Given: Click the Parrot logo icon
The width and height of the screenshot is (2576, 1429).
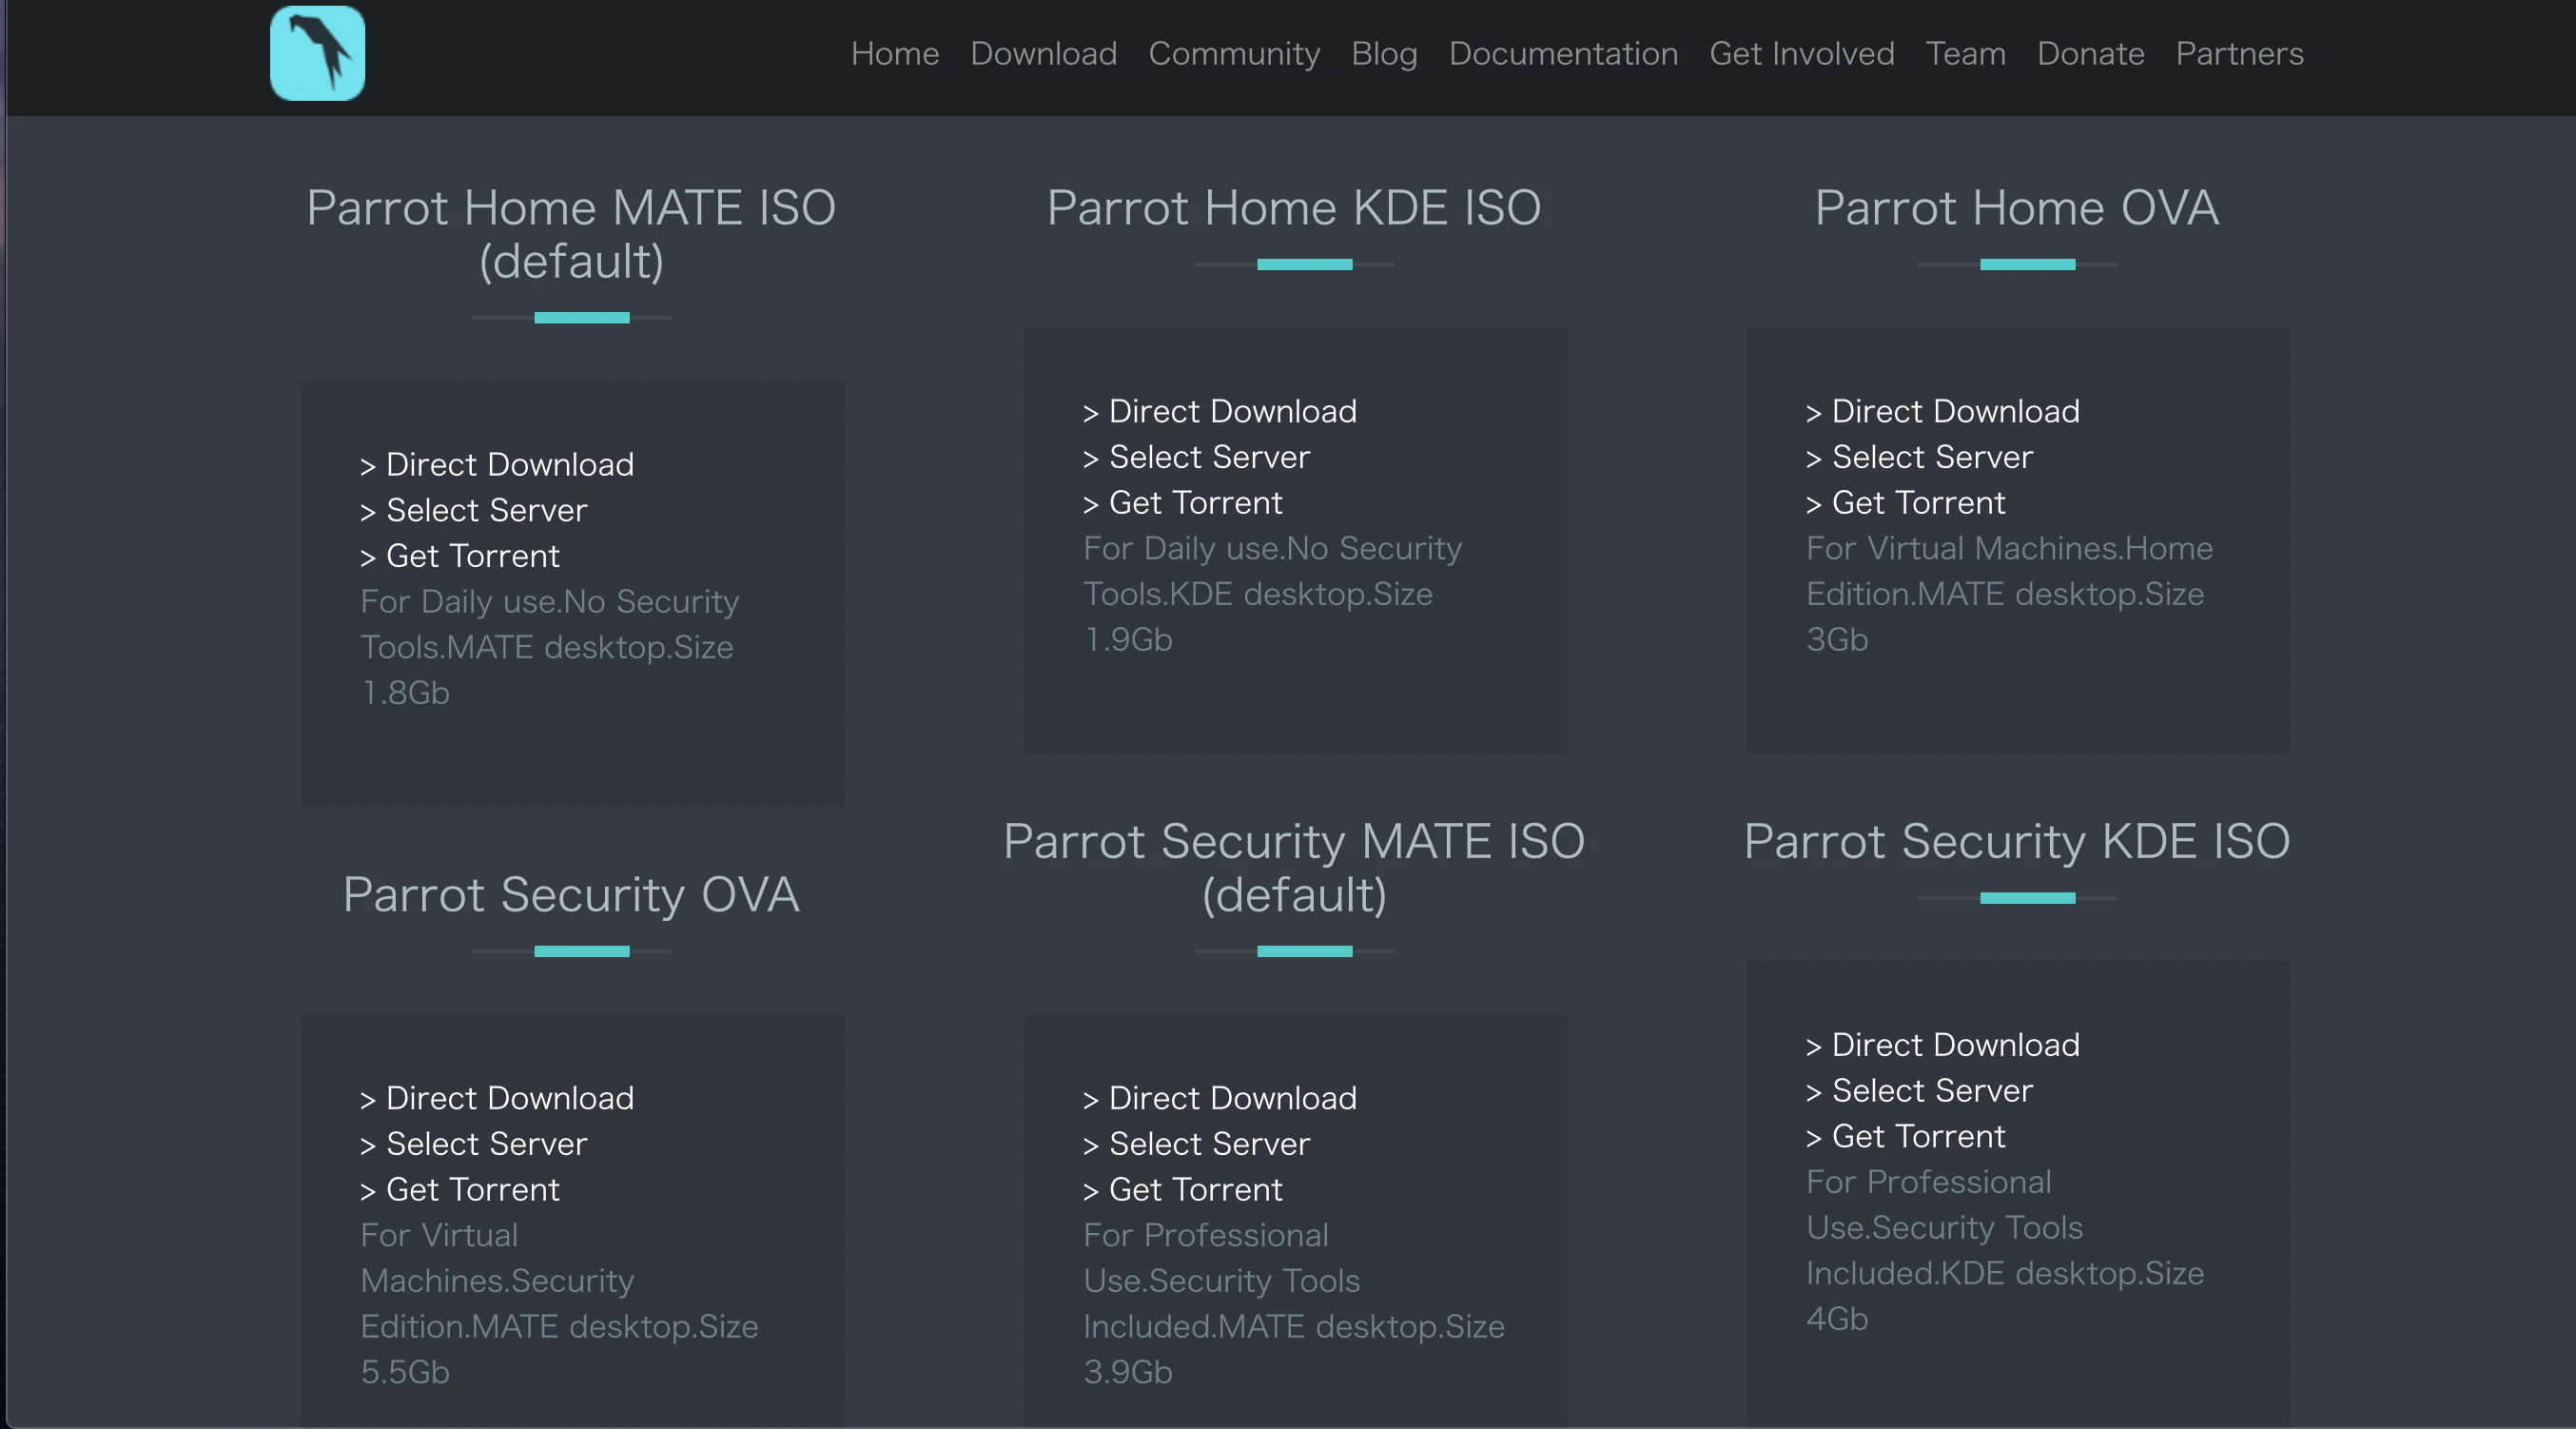Looking at the screenshot, I should point(317,53).
